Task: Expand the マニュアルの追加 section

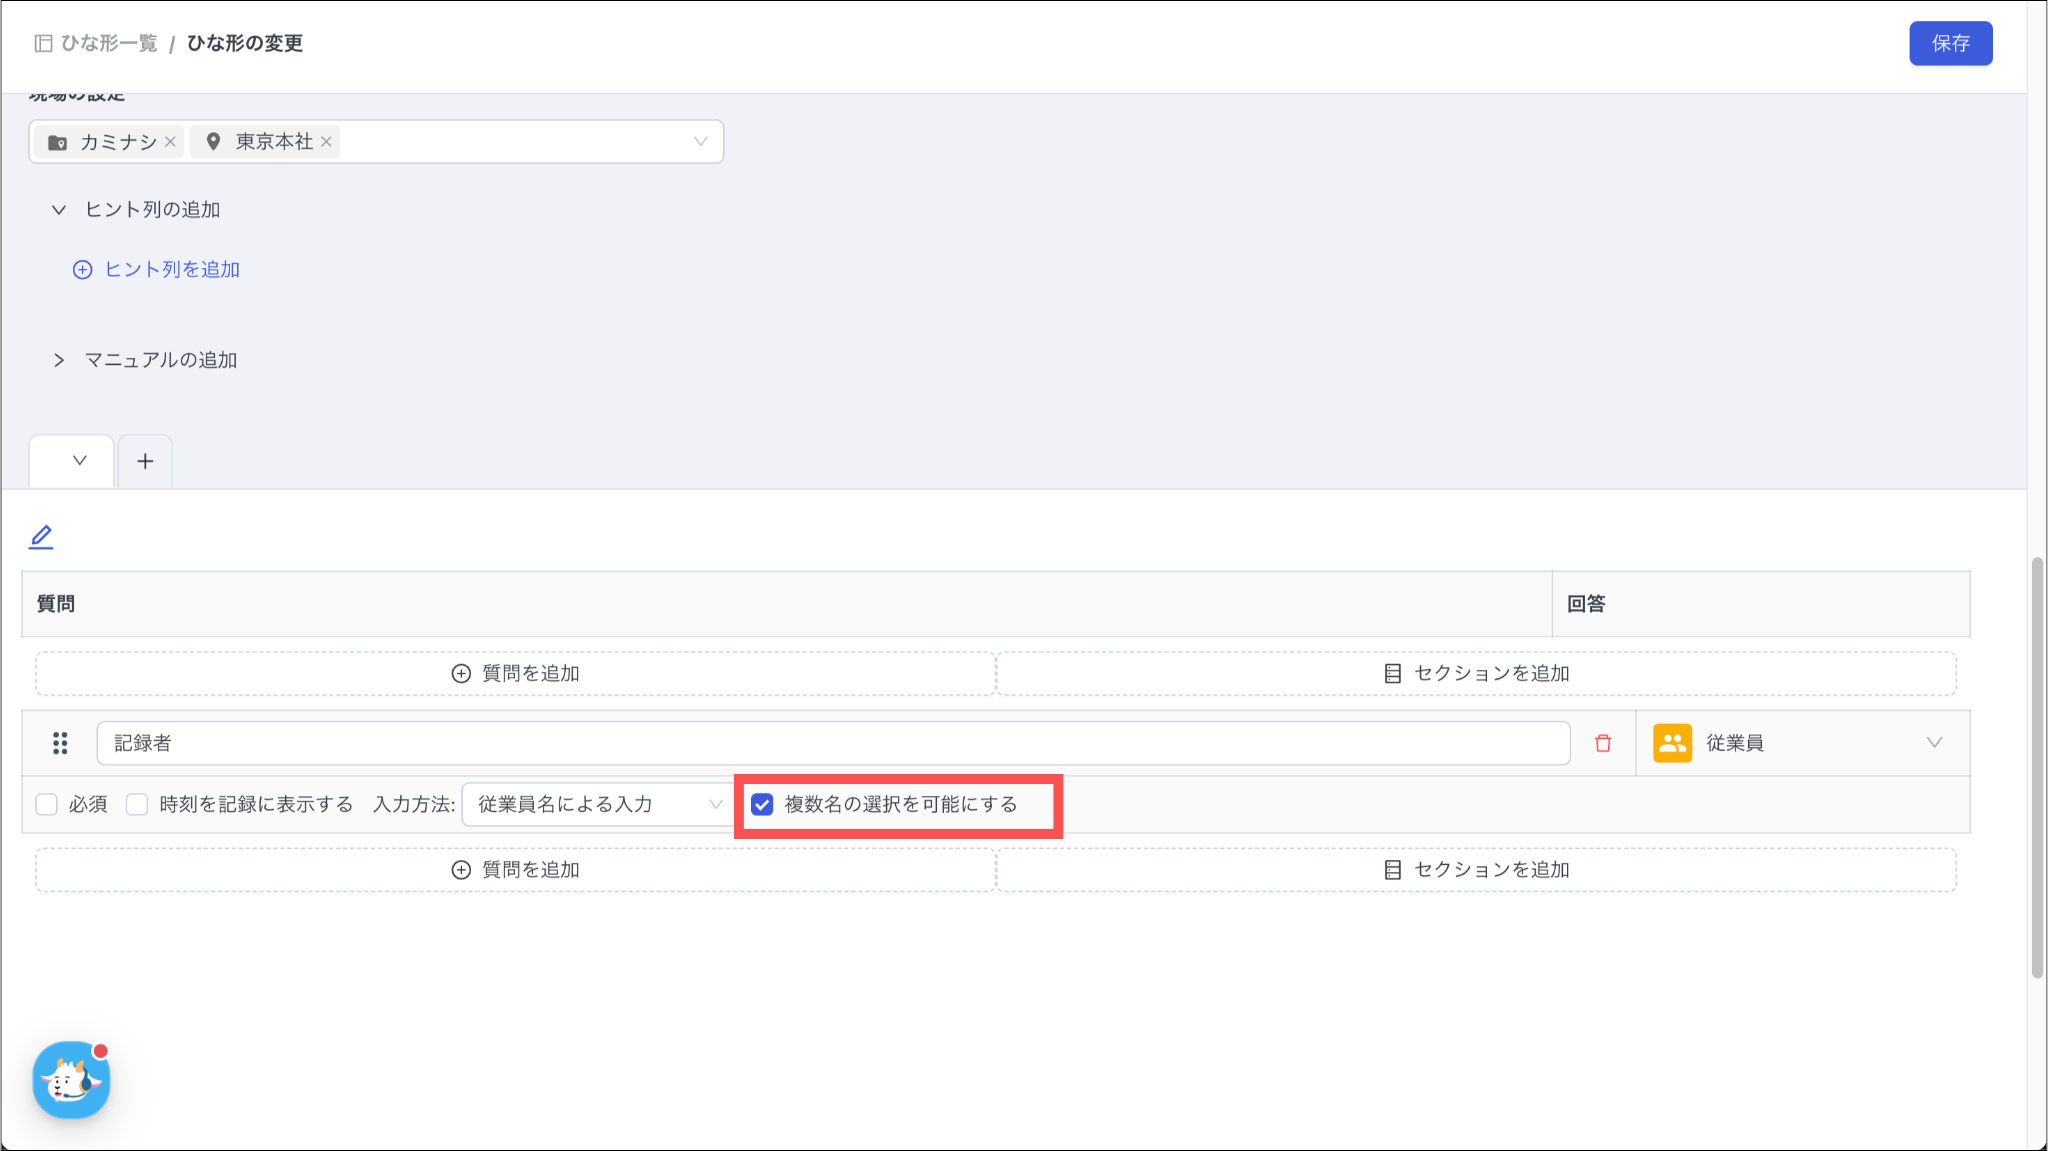Action: [59, 360]
